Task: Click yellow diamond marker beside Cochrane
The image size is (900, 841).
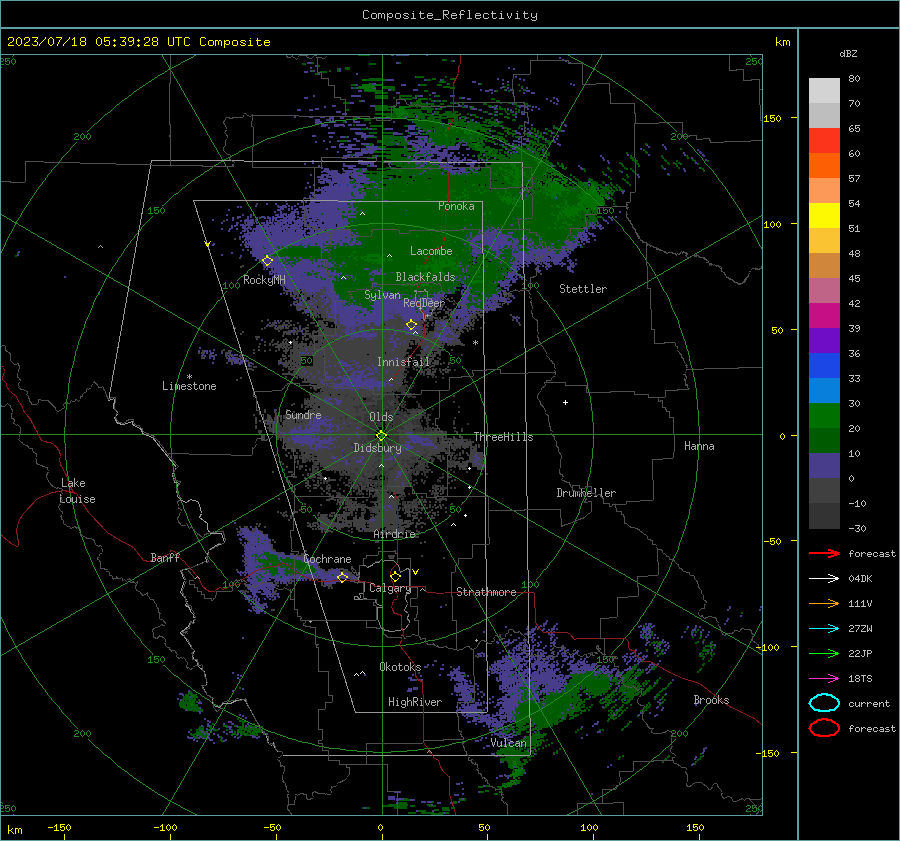Action: pyautogui.click(x=342, y=577)
